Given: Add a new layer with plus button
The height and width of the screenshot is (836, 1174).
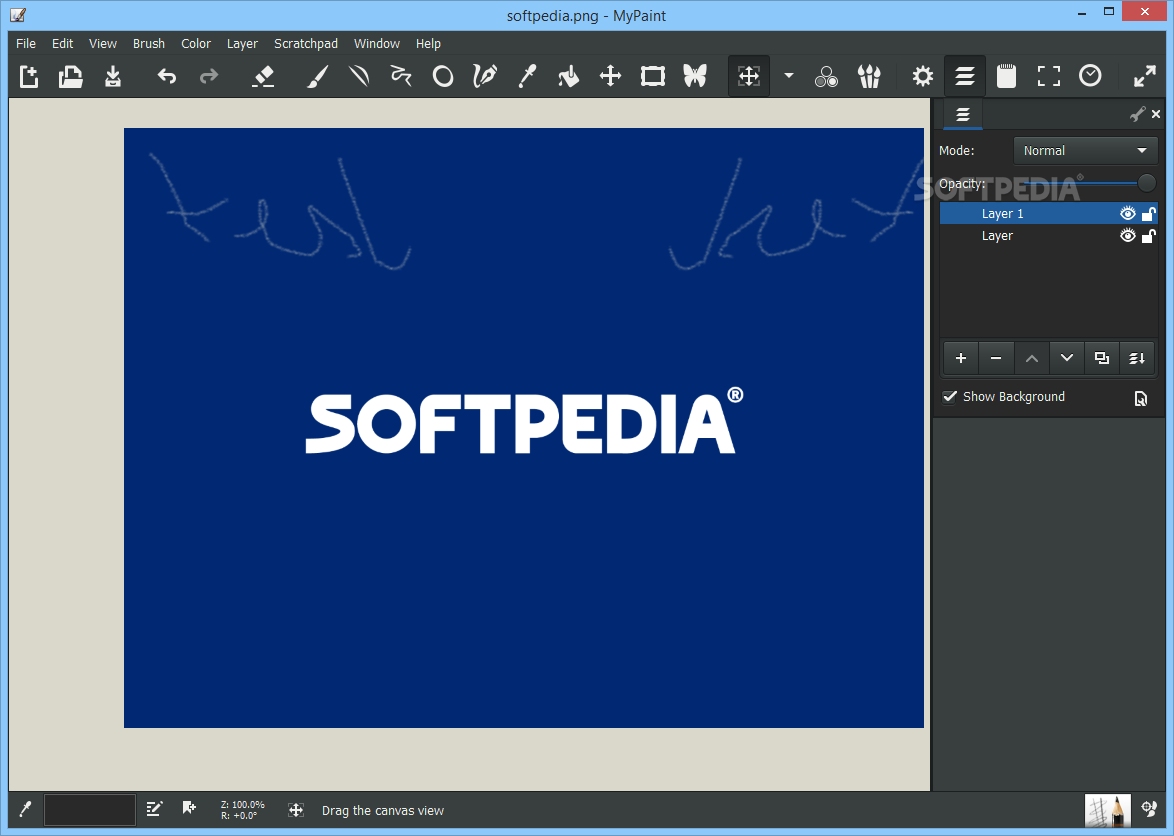Looking at the screenshot, I should [961, 358].
